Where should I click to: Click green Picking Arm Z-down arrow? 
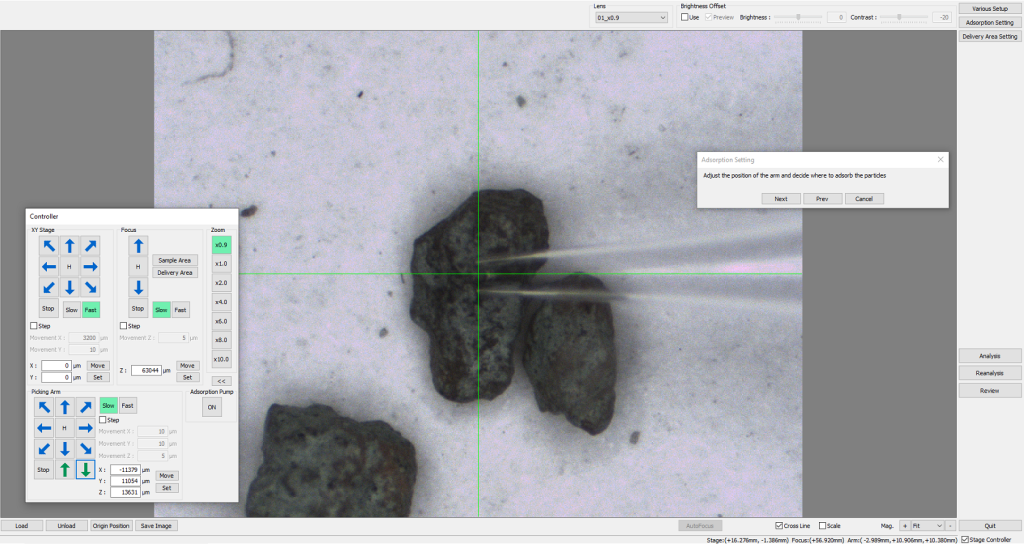tap(86, 469)
